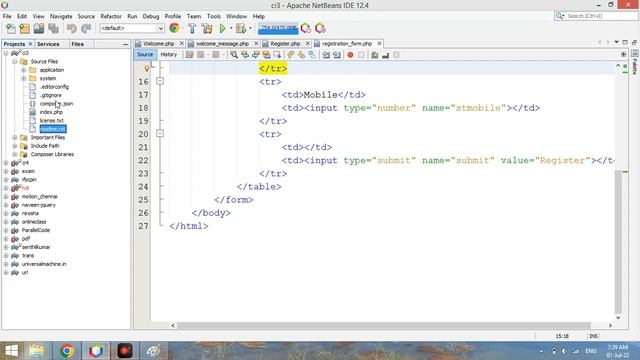Toggle the Highlight Search icon

click(x=267, y=55)
